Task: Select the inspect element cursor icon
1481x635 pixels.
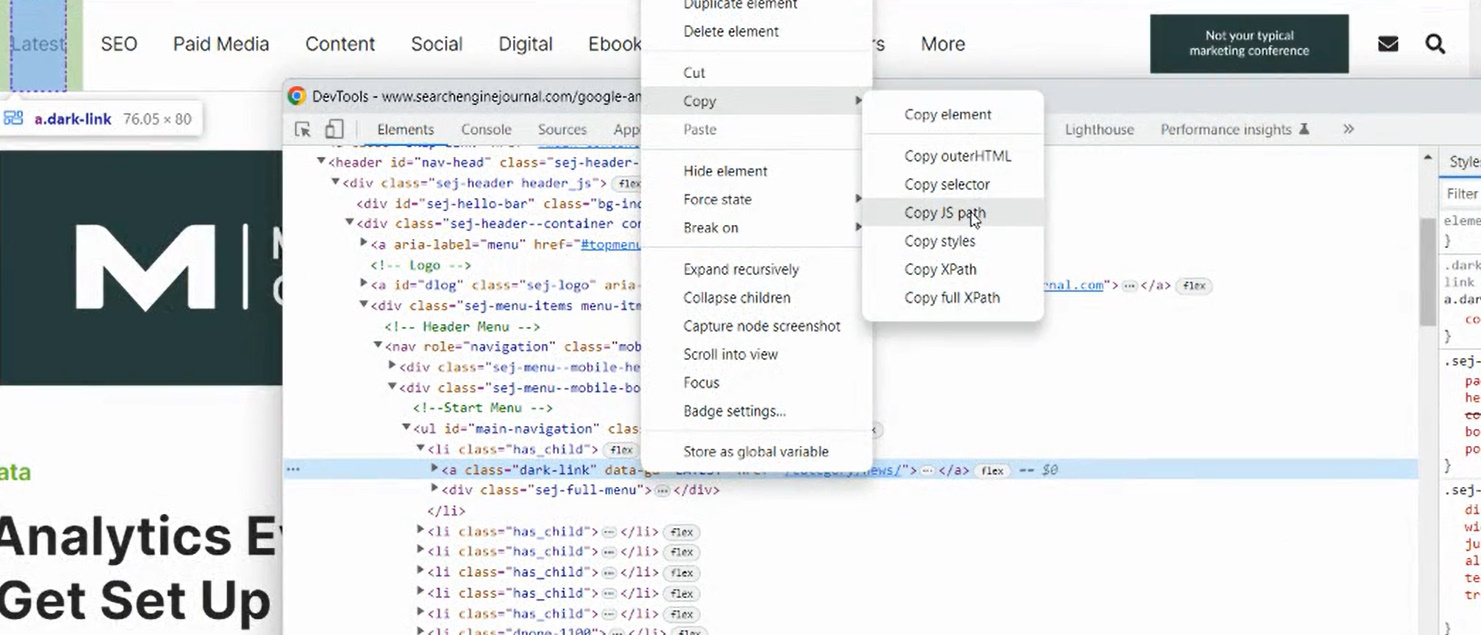Action: point(302,129)
